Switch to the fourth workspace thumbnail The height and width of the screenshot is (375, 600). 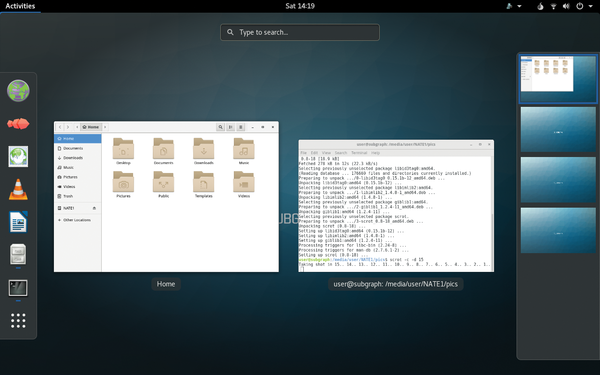[558, 230]
